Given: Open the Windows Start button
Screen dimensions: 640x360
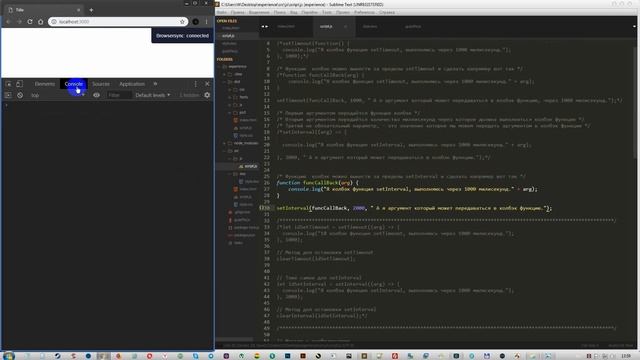Looking at the screenshot, I should tap(8, 356).
